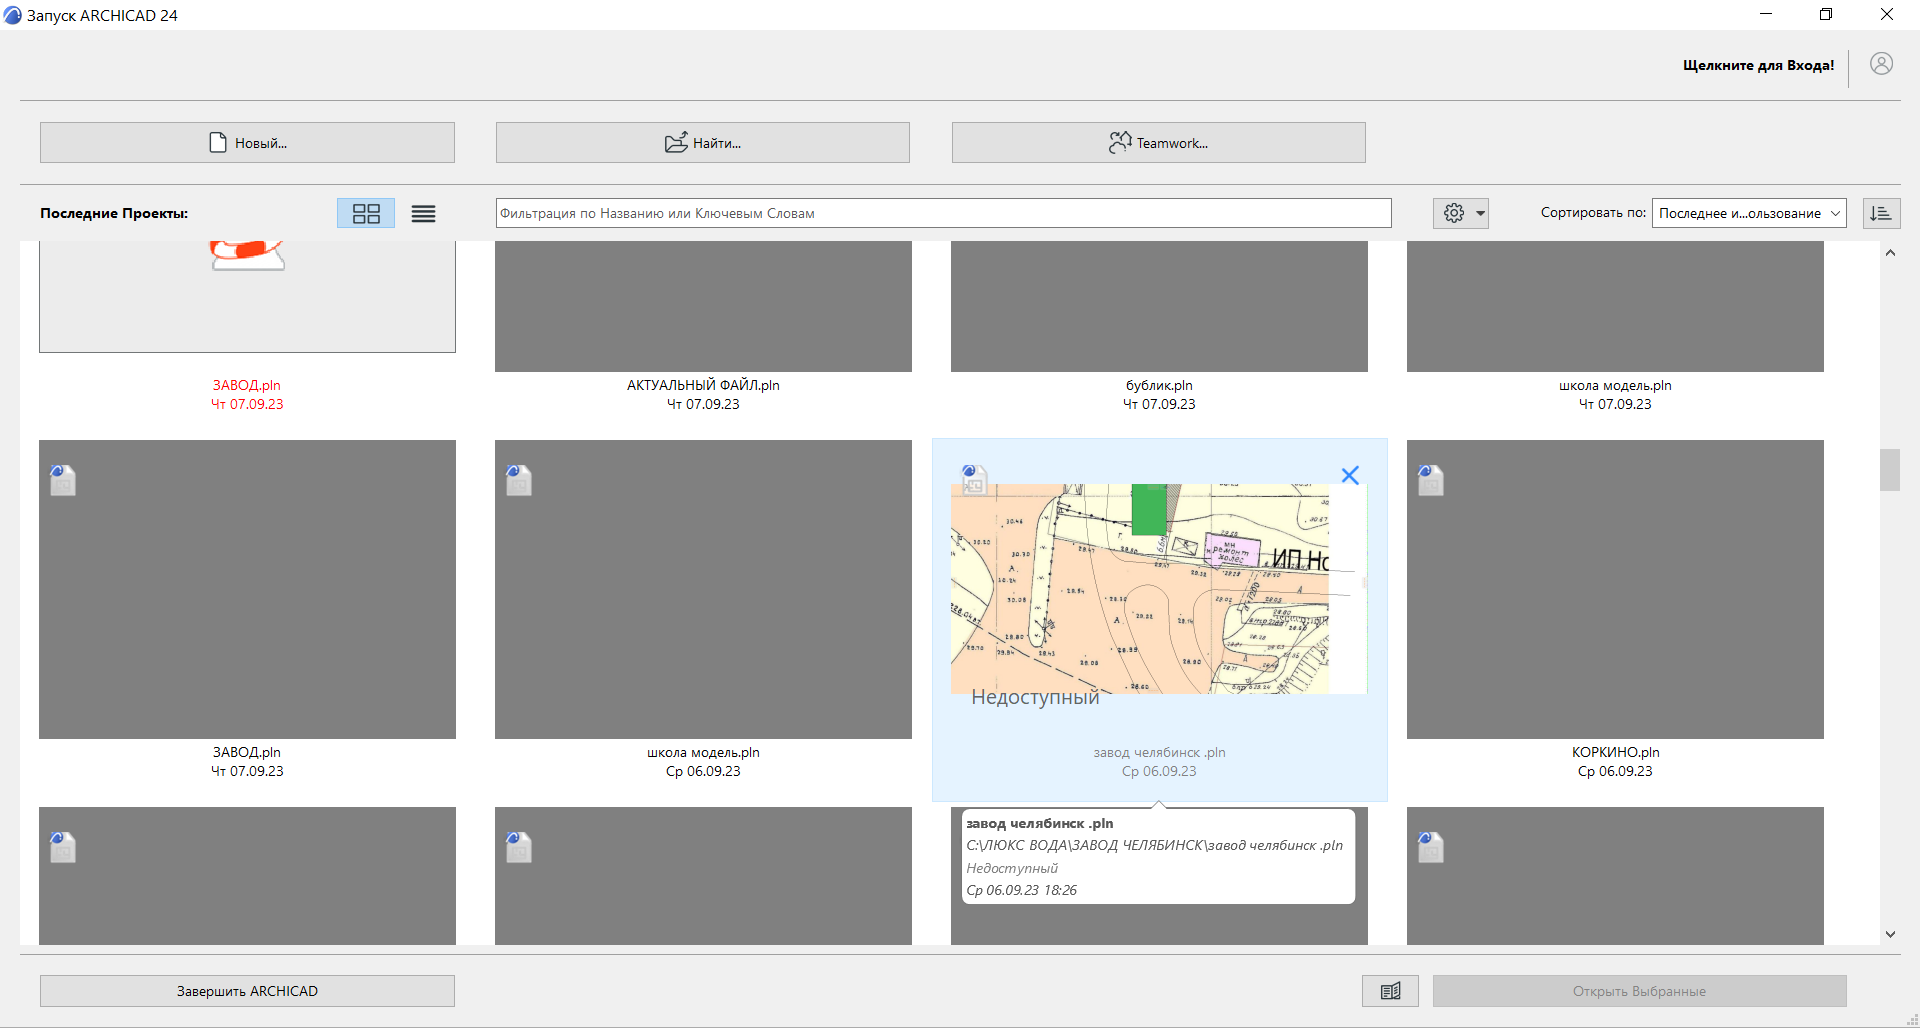Minimize the ARCHICAD launch window
Screen dimensions: 1920x1028
coord(1766,14)
